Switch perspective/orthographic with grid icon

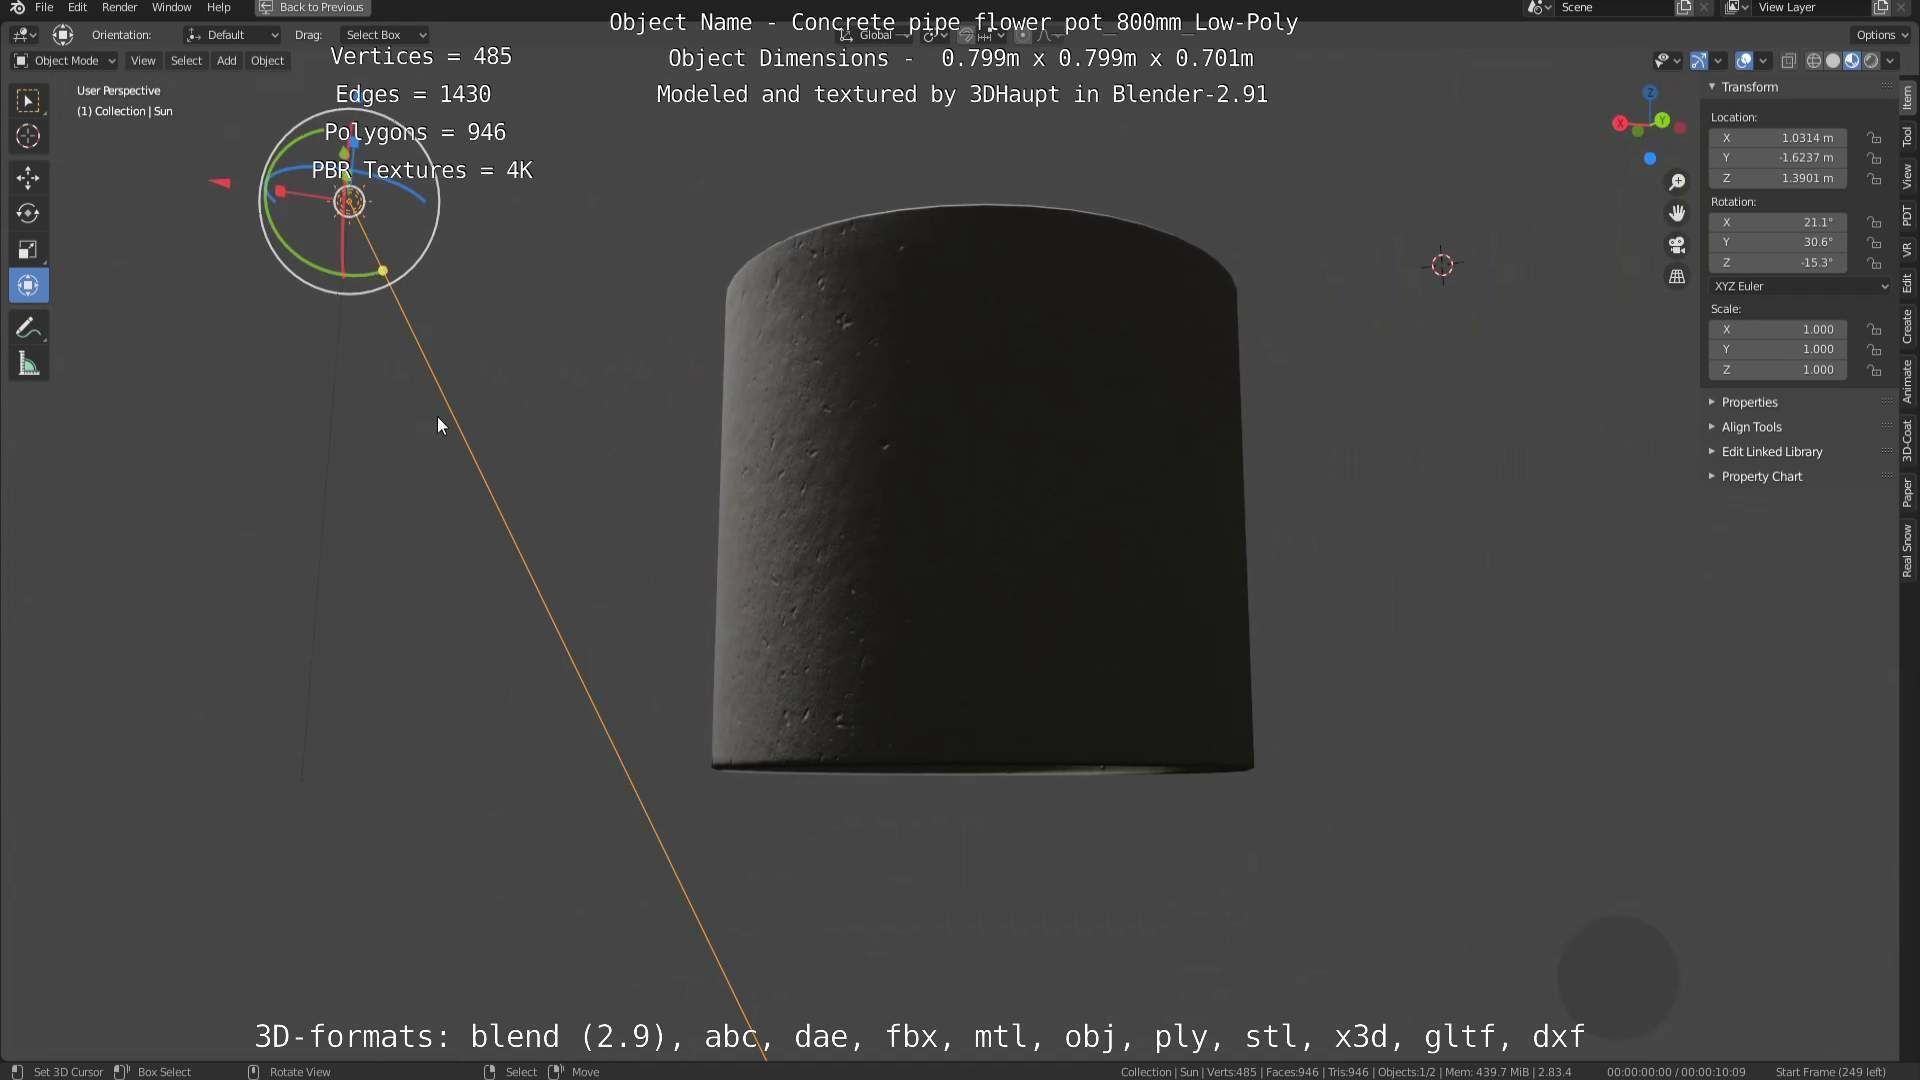click(1677, 276)
